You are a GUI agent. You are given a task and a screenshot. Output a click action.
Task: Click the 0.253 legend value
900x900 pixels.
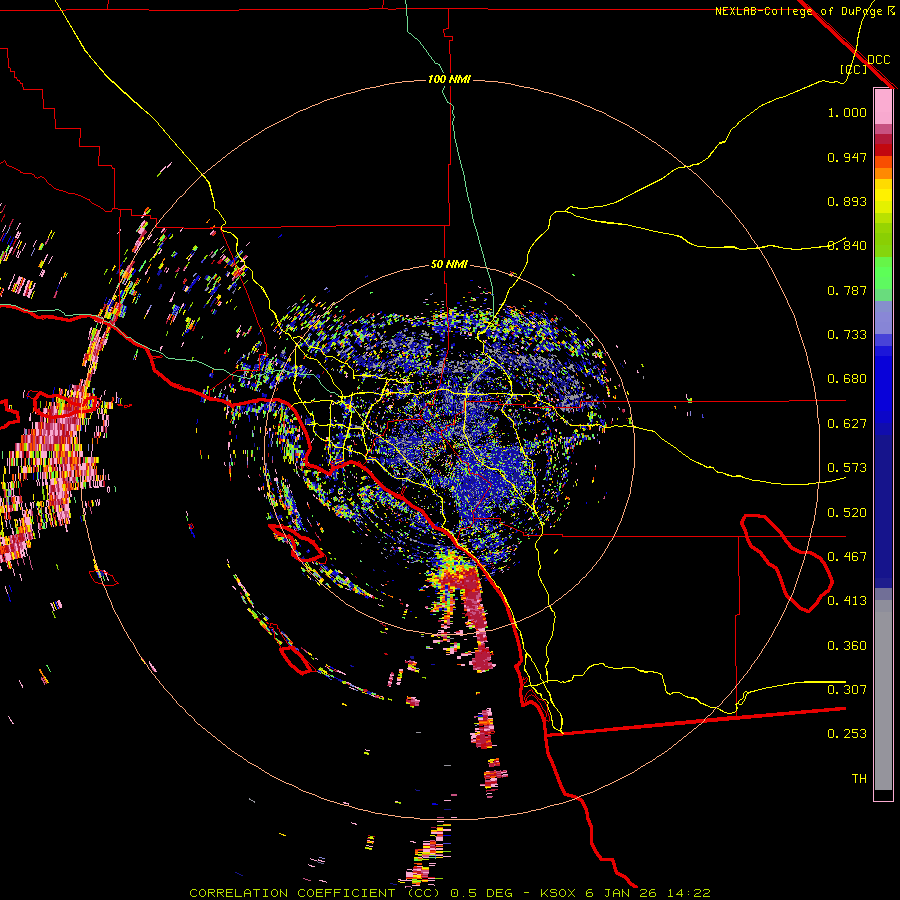pyautogui.click(x=847, y=734)
